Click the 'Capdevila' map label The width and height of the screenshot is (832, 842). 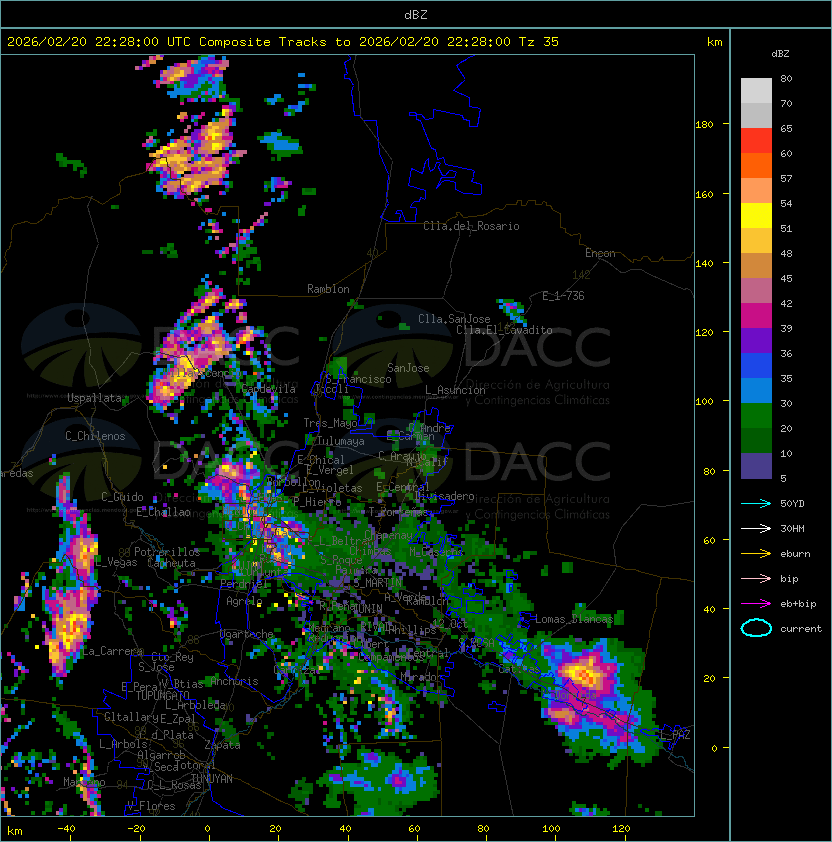(269, 389)
